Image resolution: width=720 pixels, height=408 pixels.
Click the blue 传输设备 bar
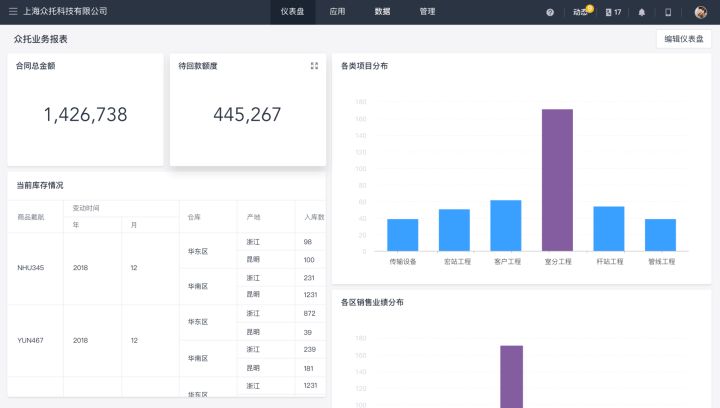coord(403,235)
